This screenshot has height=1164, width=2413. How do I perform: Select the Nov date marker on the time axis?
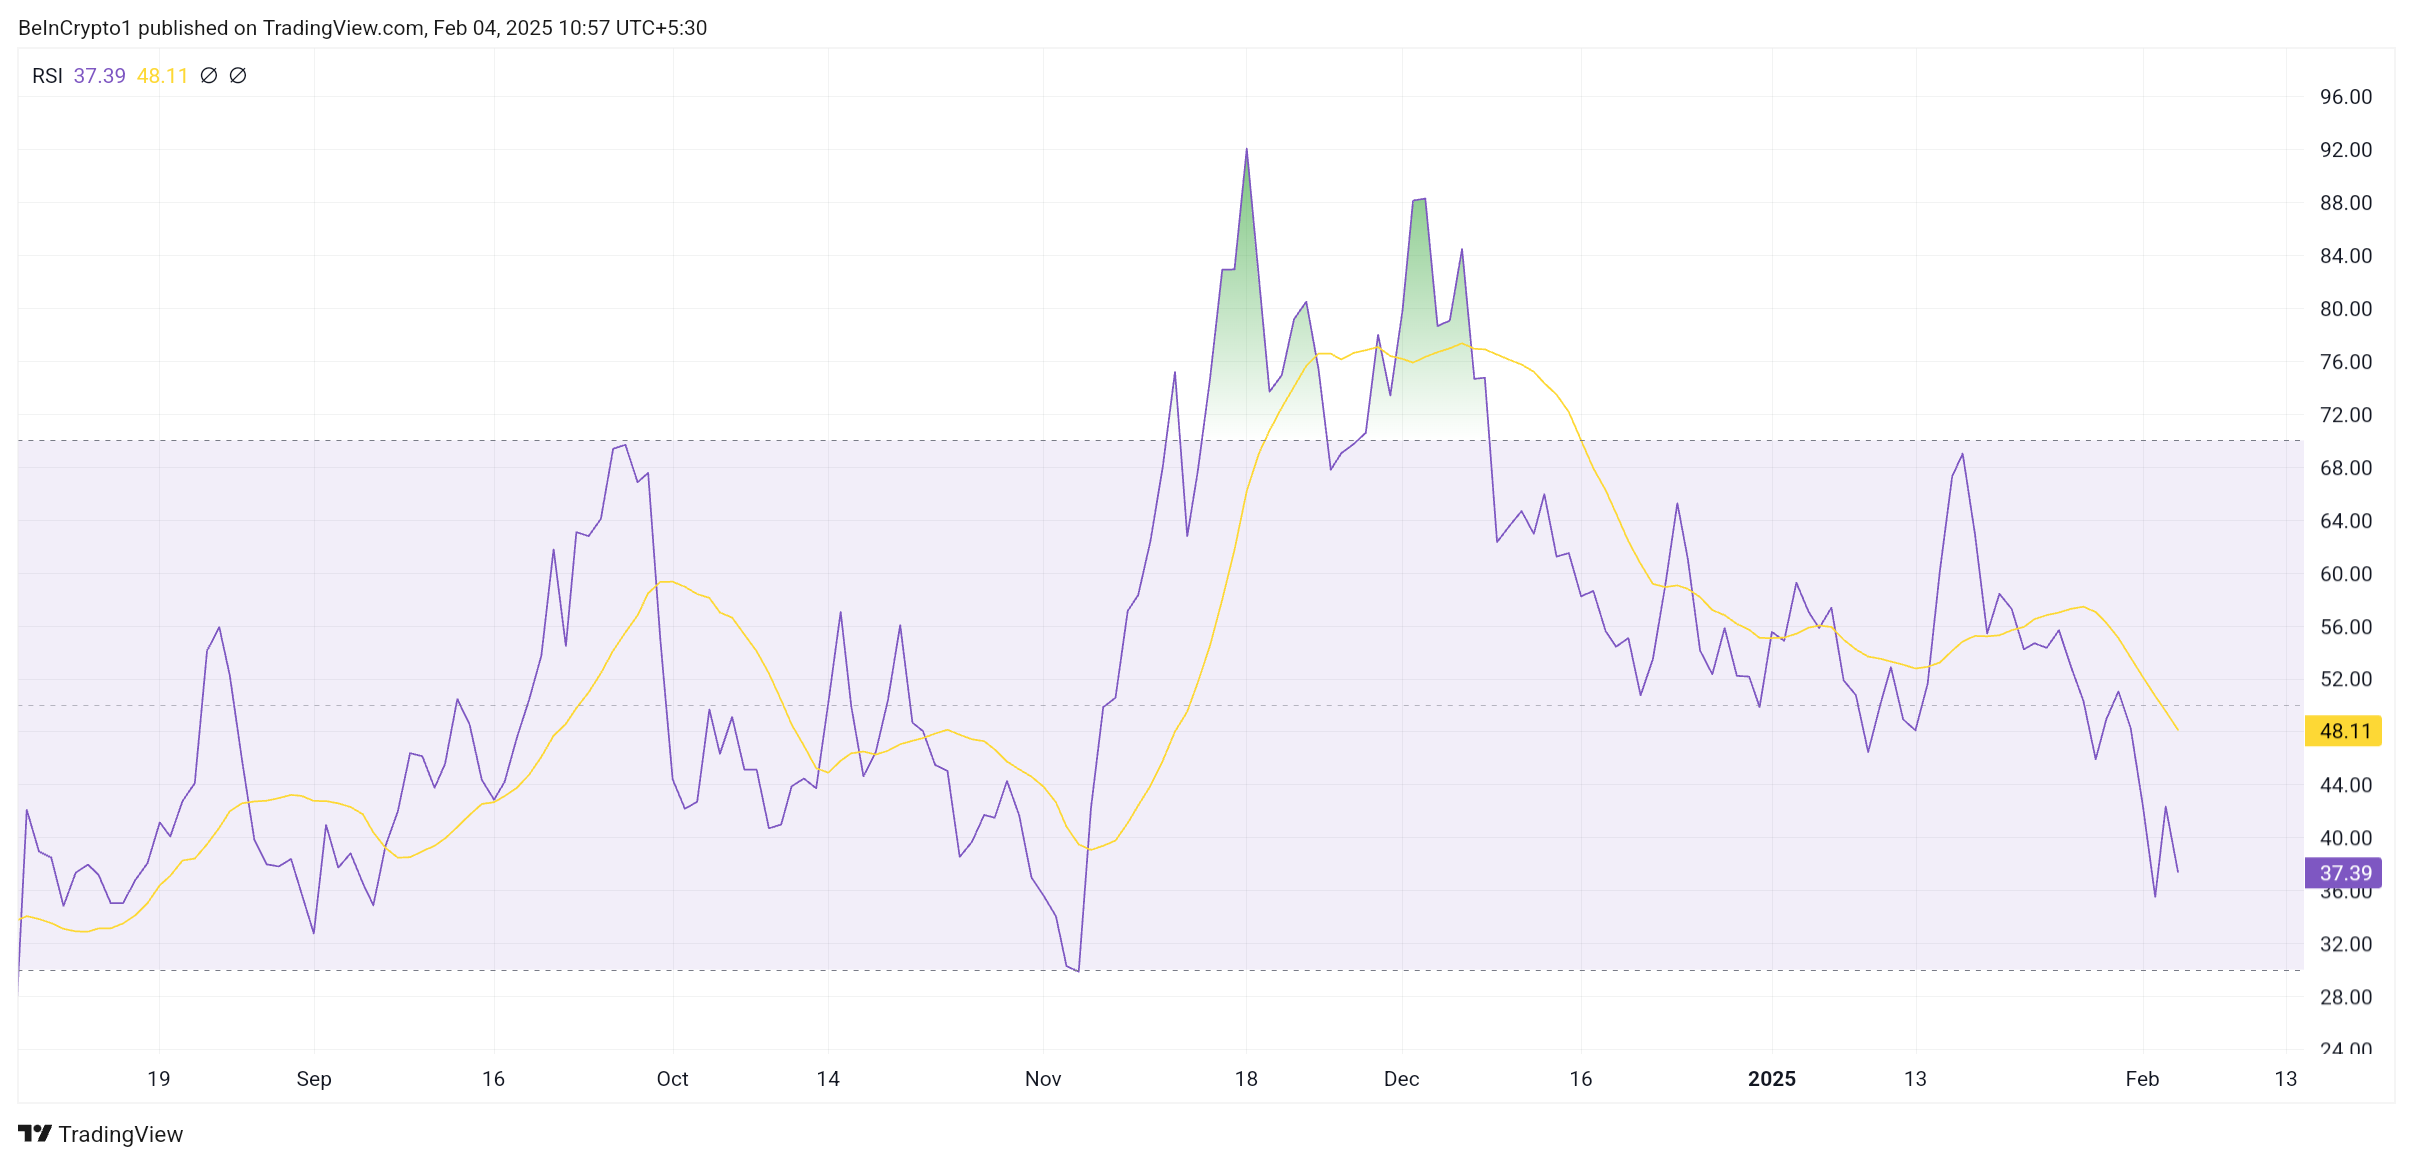point(1042,1079)
